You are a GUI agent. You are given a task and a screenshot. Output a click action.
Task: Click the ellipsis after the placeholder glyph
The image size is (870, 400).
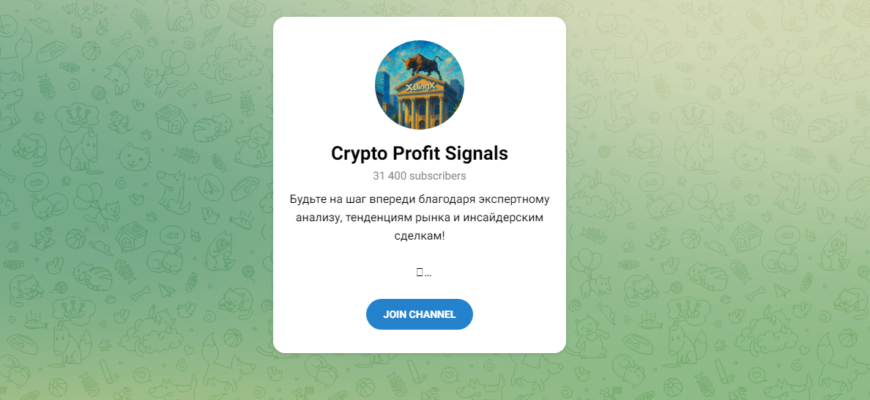[428, 274]
